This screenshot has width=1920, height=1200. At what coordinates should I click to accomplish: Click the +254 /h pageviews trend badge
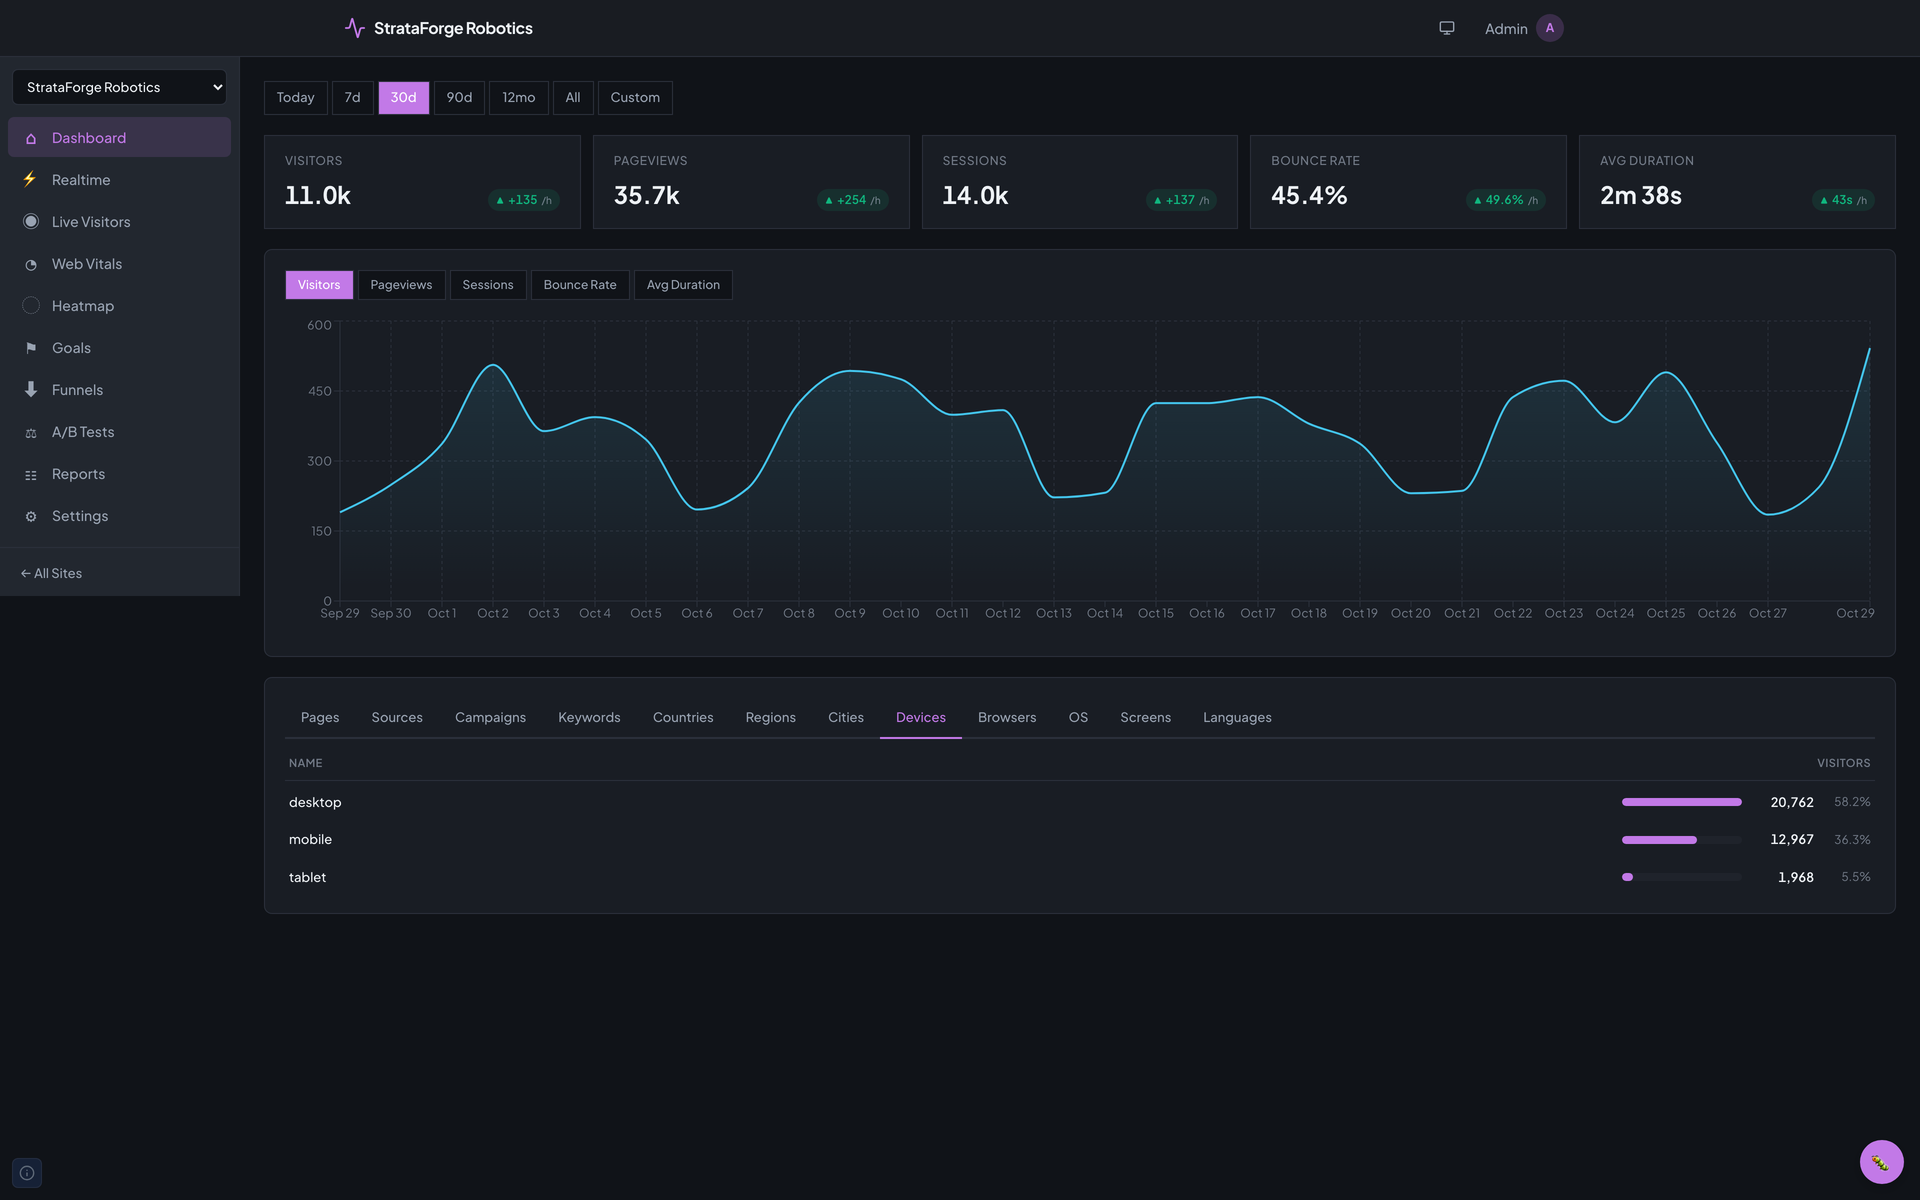(853, 200)
